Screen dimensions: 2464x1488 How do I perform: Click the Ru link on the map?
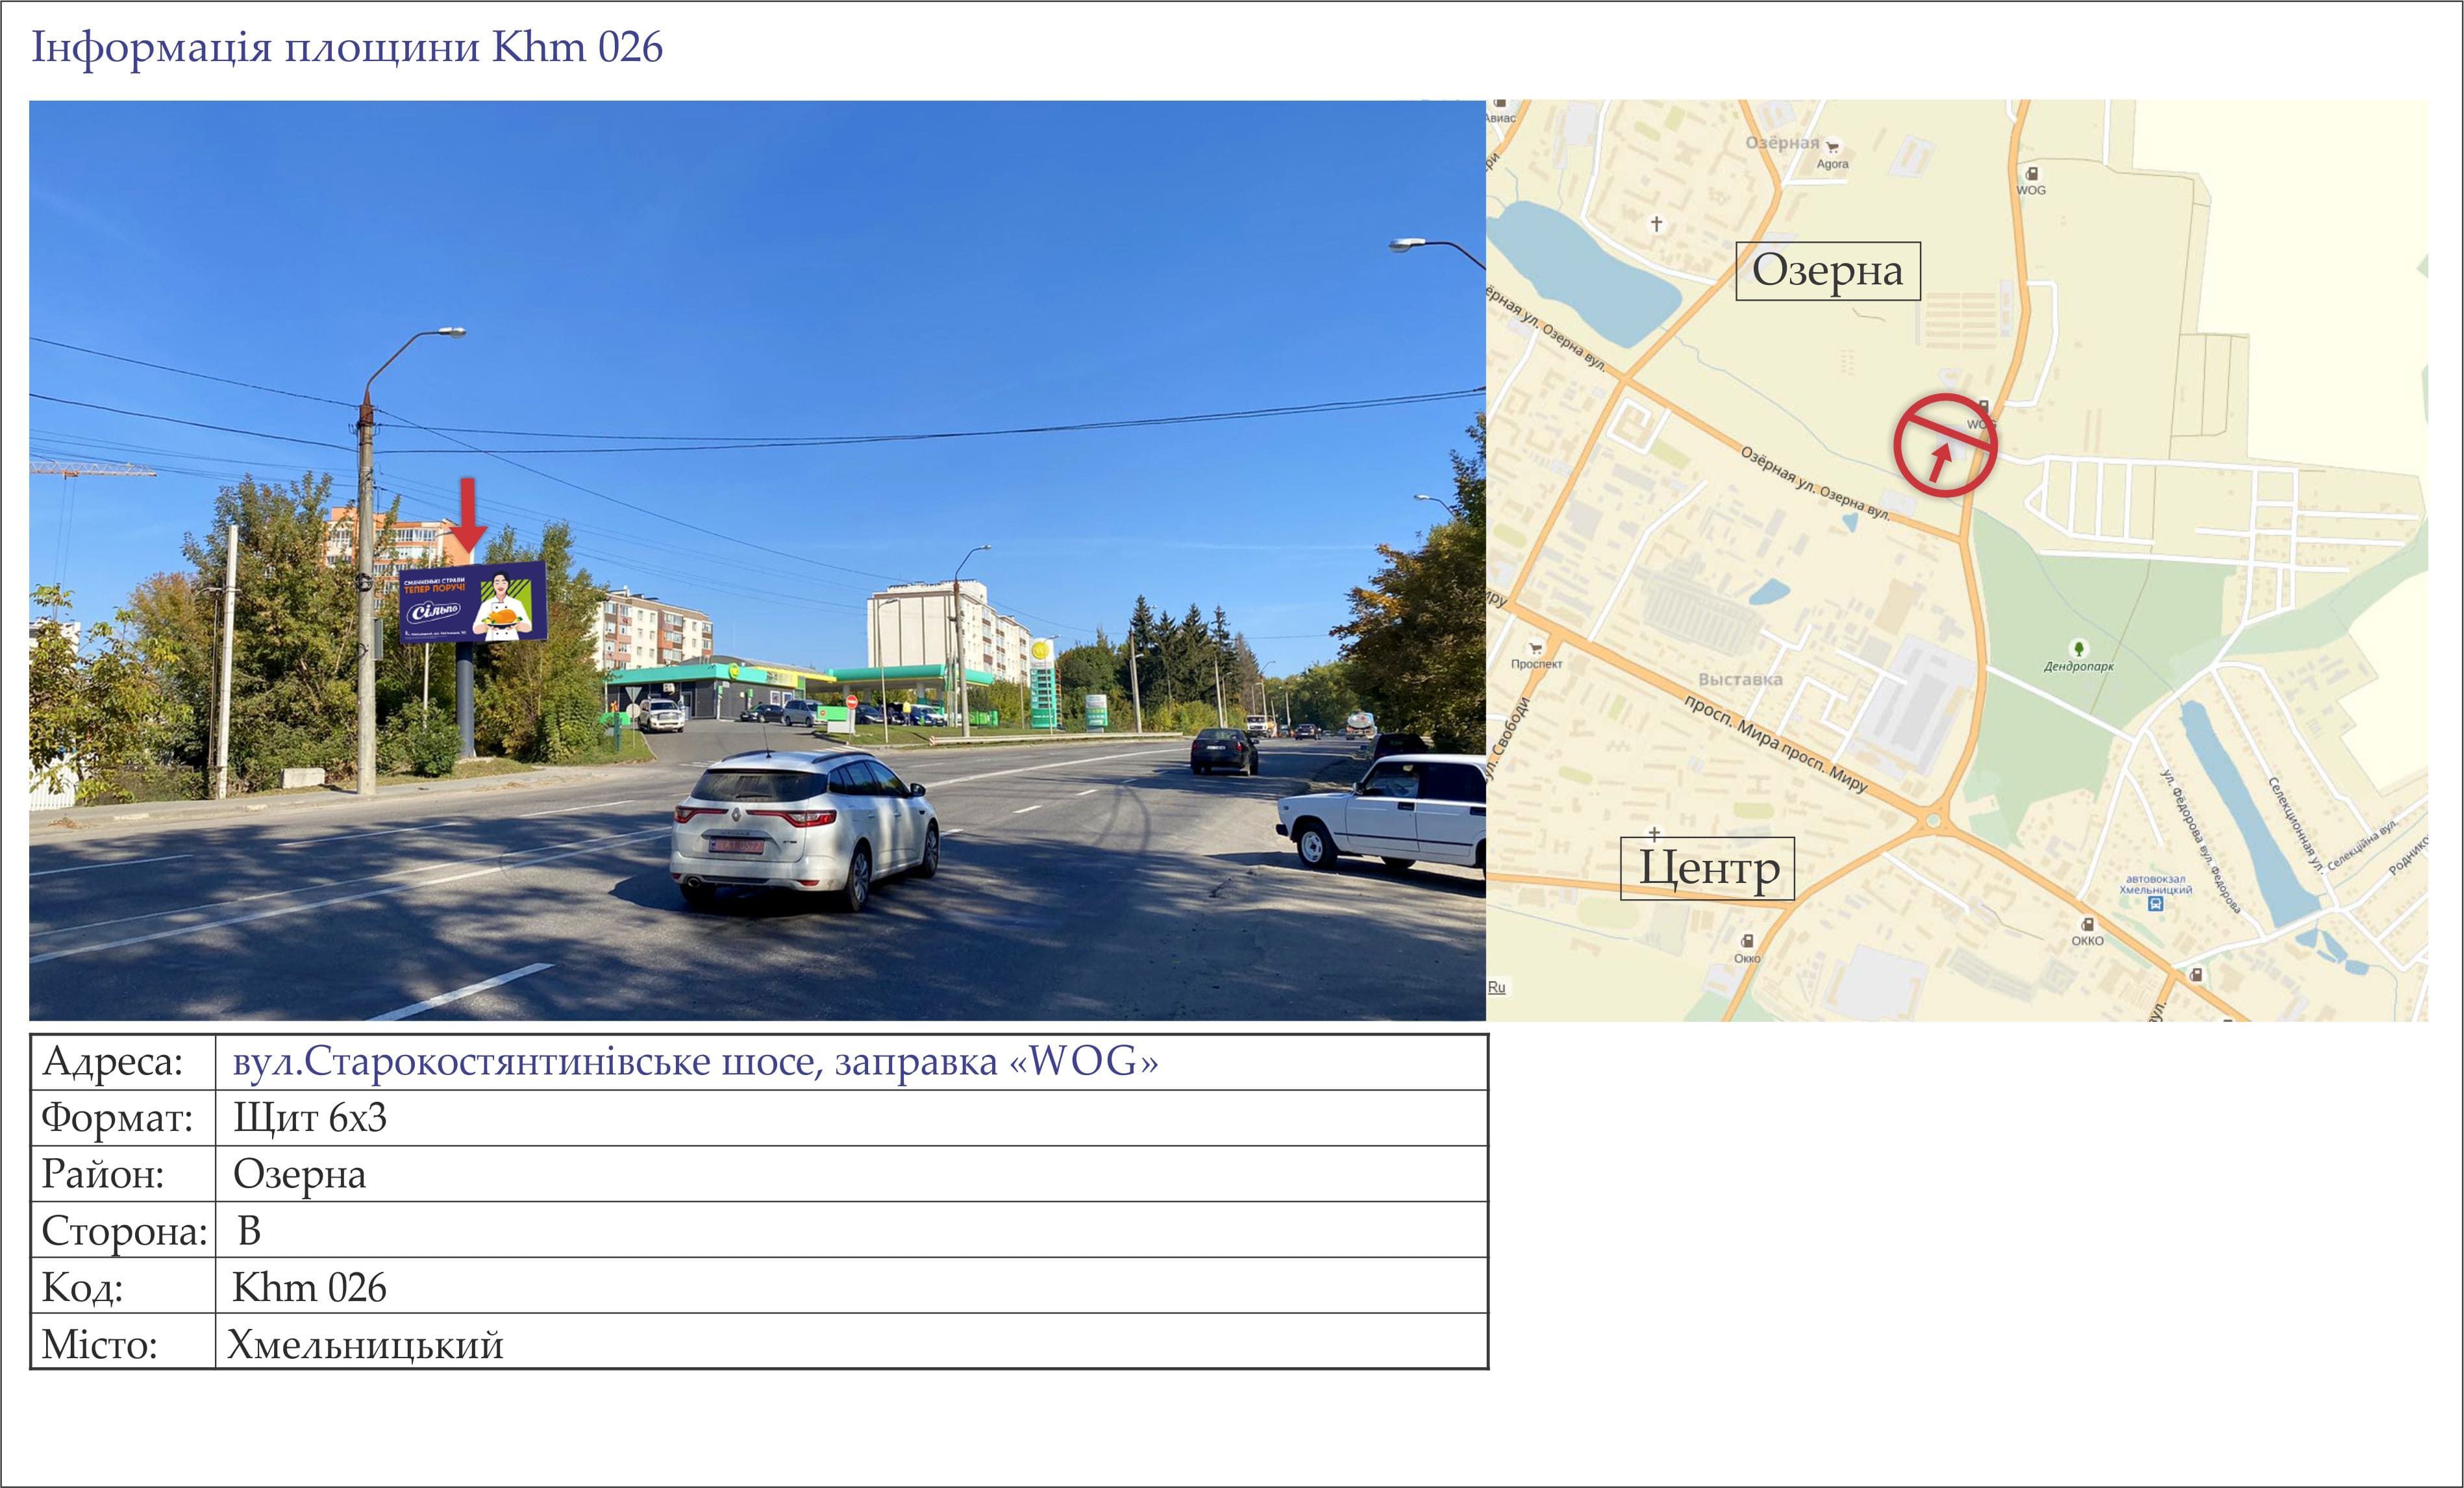point(1496,987)
